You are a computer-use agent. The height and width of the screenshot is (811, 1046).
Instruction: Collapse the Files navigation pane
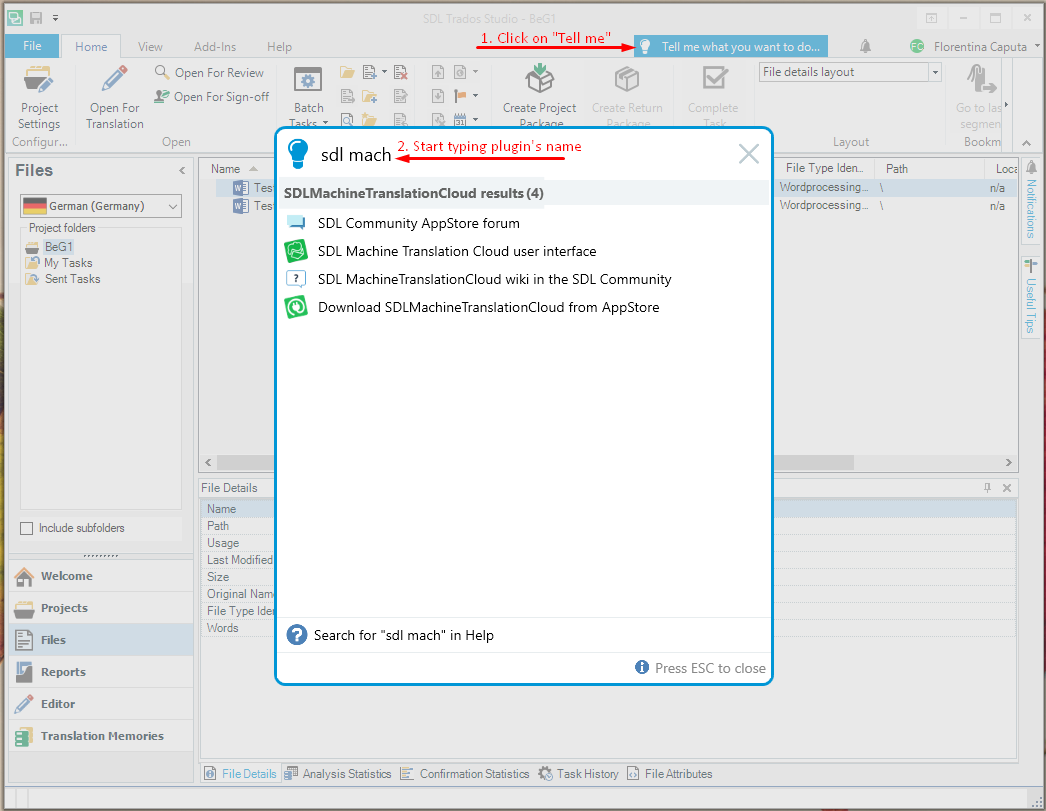pyautogui.click(x=182, y=171)
